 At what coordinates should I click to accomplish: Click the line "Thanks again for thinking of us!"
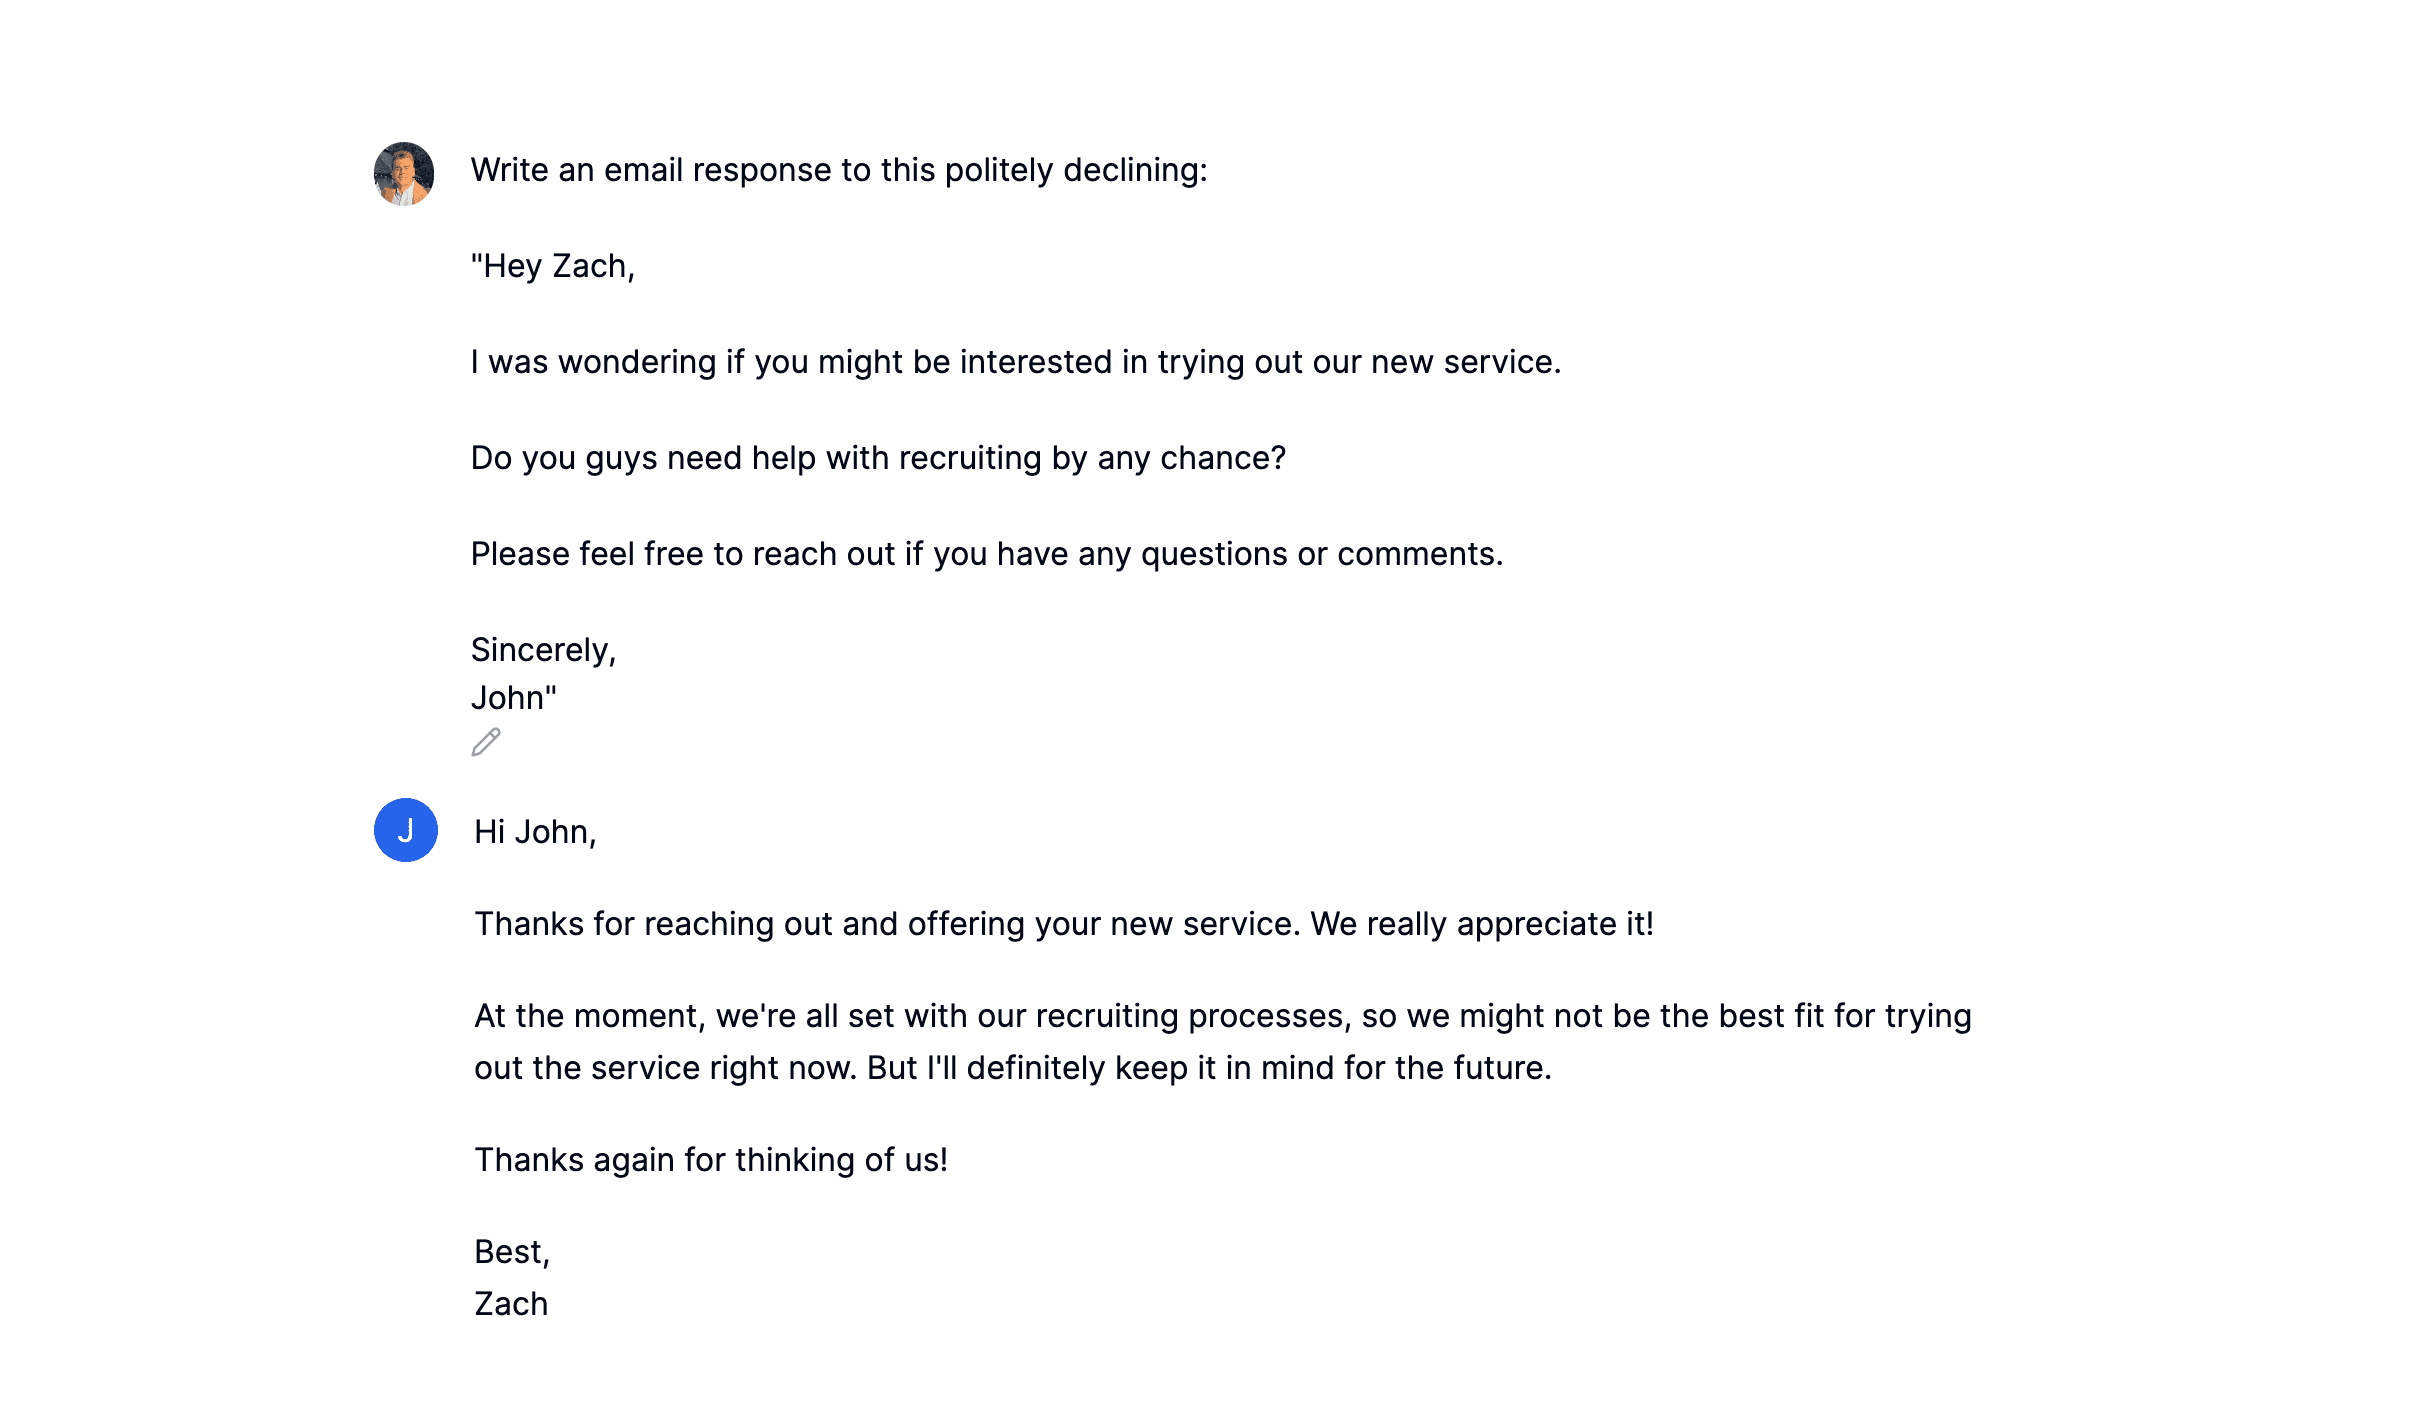tap(712, 1160)
